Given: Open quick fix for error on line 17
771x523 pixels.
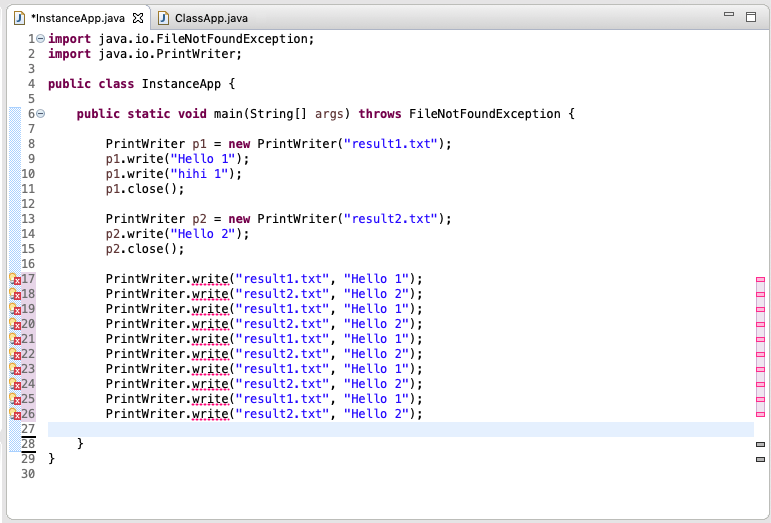Looking at the screenshot, I should tap(15, 279).
